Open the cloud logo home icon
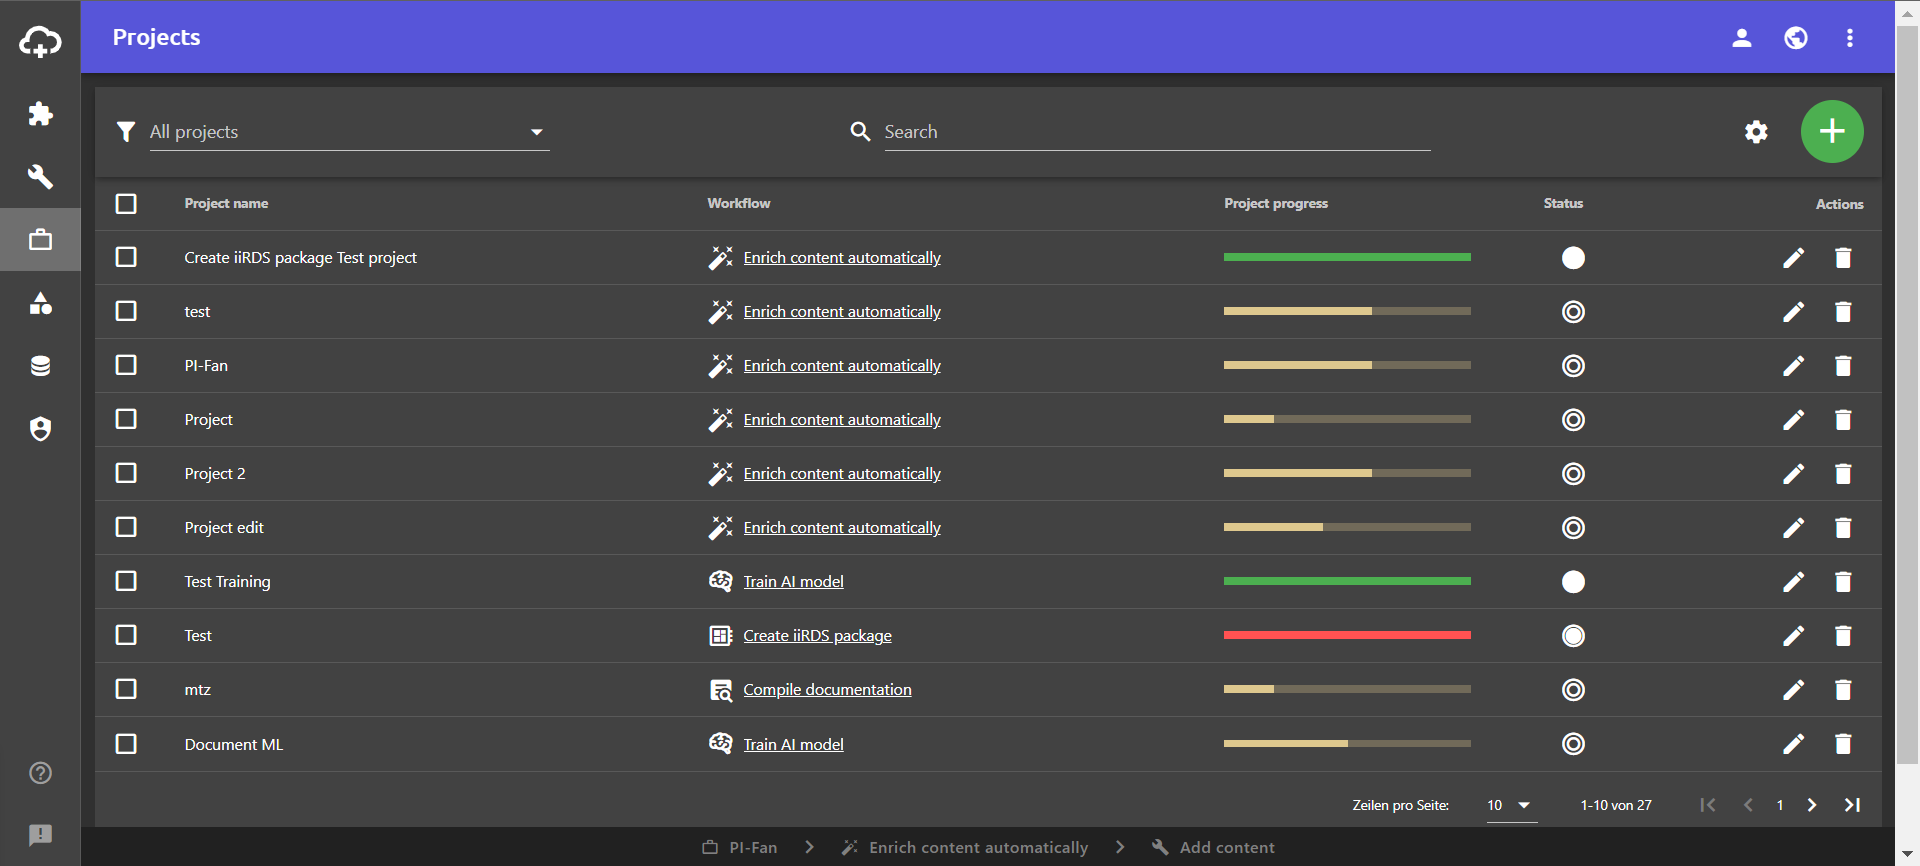1920x866 pixels. pyautogui.click(x=40, y=41)
